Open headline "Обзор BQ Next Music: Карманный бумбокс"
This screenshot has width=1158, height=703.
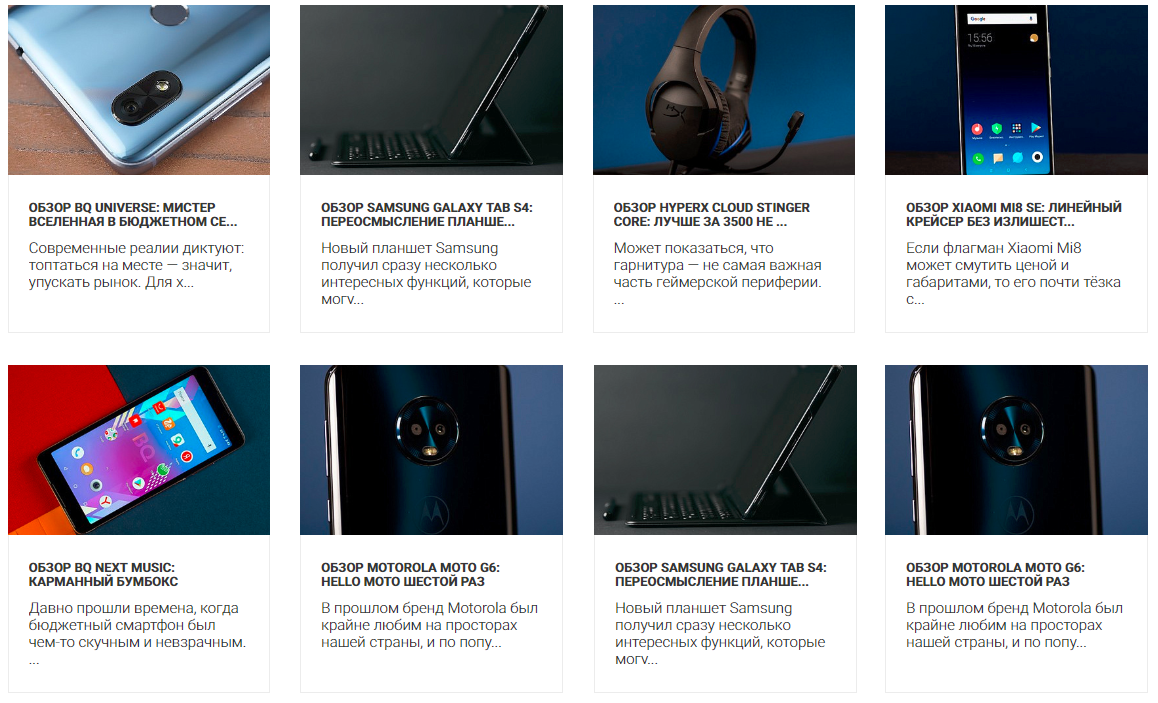coord(103,575)
